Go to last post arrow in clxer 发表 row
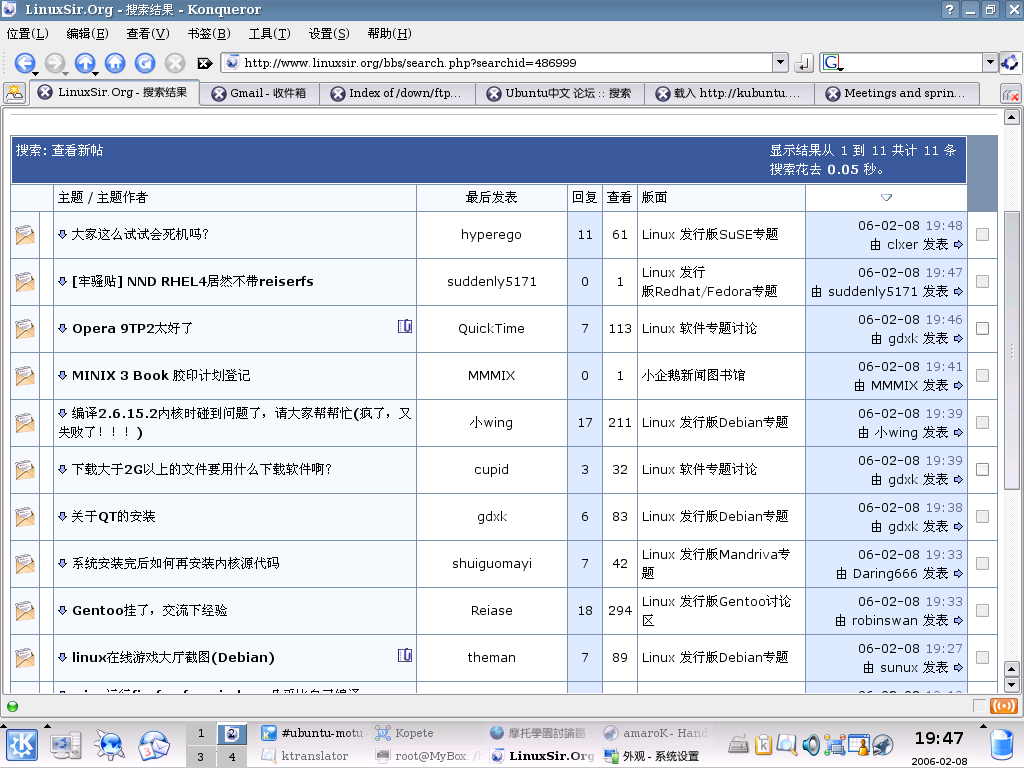The height and width of the screenshot is (768, 1024). point(958,244)
